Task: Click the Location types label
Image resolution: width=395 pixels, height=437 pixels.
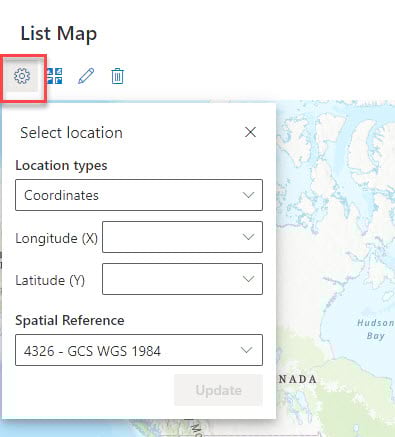Action: [x=61, y=166]
